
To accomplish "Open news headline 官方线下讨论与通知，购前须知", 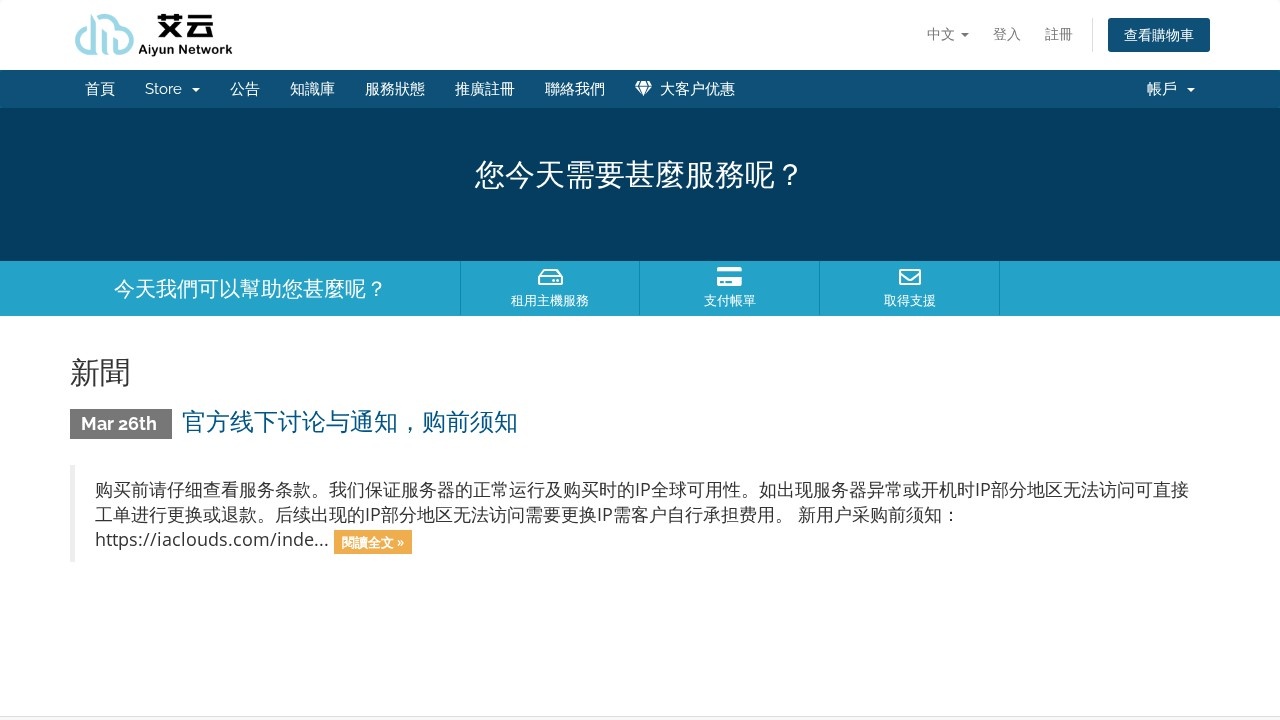I will pyautogui.click(x=350, y=423).
